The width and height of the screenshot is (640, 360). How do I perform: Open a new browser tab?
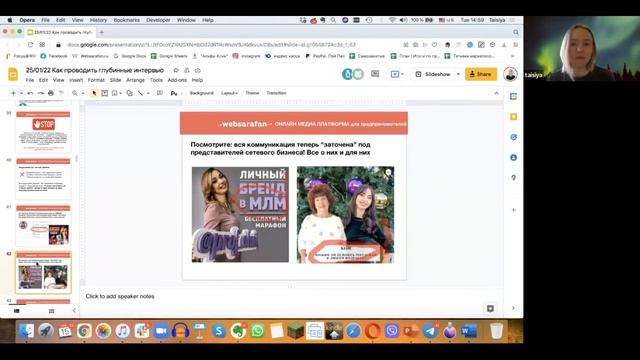pos(102,32)
